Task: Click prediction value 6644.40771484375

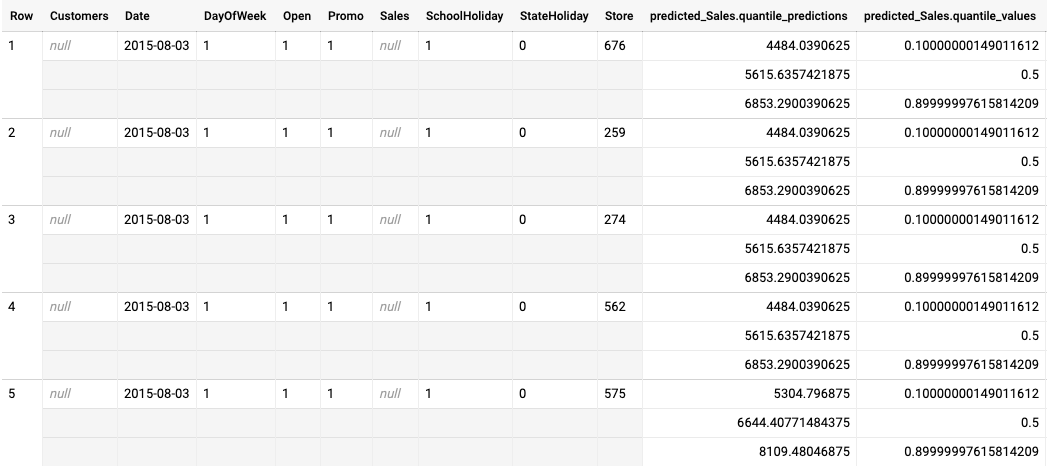Action: click(793, 423)
